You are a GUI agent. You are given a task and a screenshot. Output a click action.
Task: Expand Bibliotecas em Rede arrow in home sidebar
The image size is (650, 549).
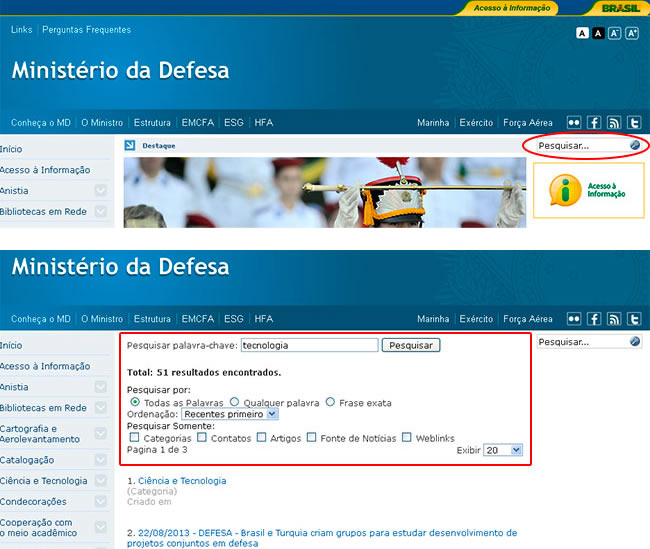coord(100,211)
